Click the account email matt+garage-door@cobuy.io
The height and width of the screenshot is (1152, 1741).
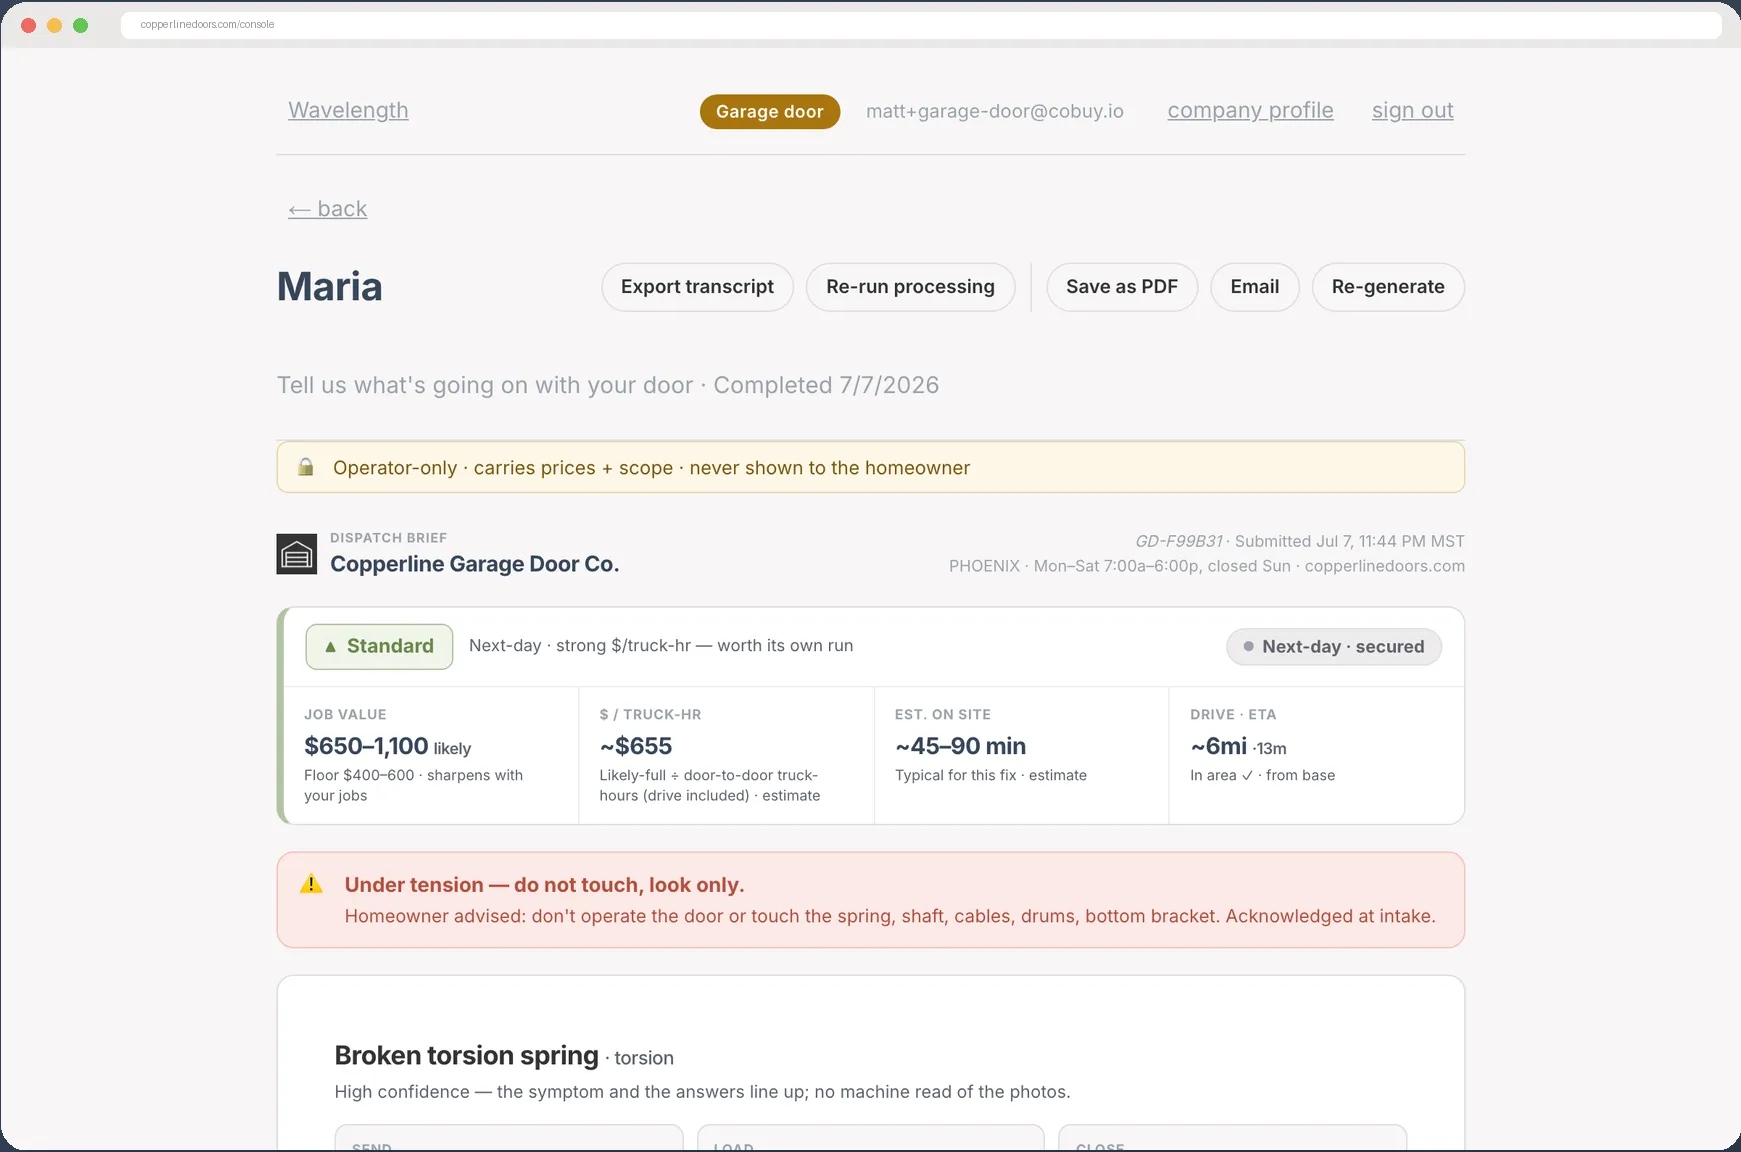point(994,111)
